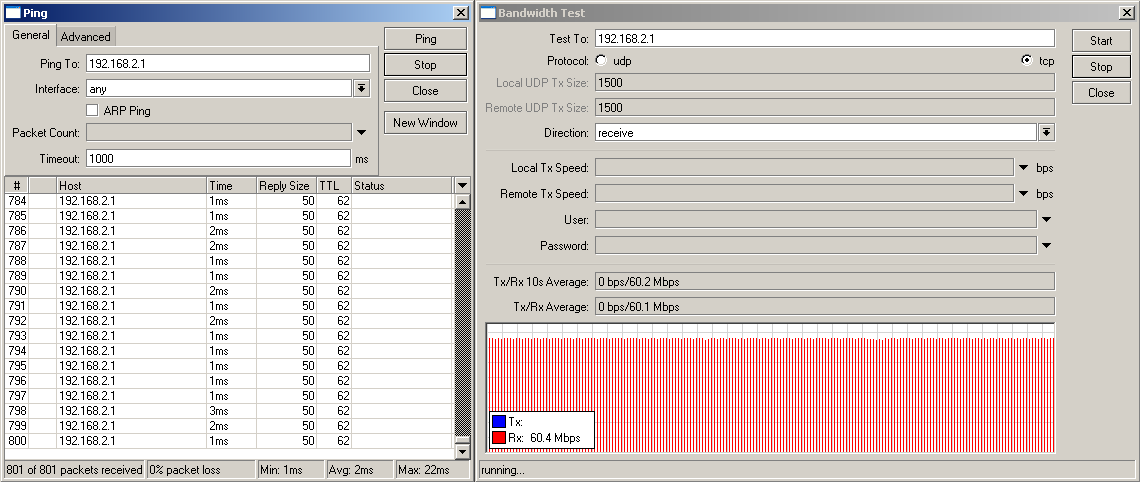Switch to the Advanced tab
The height and width of the screenshot is (482, 1140).
(86, 36)
